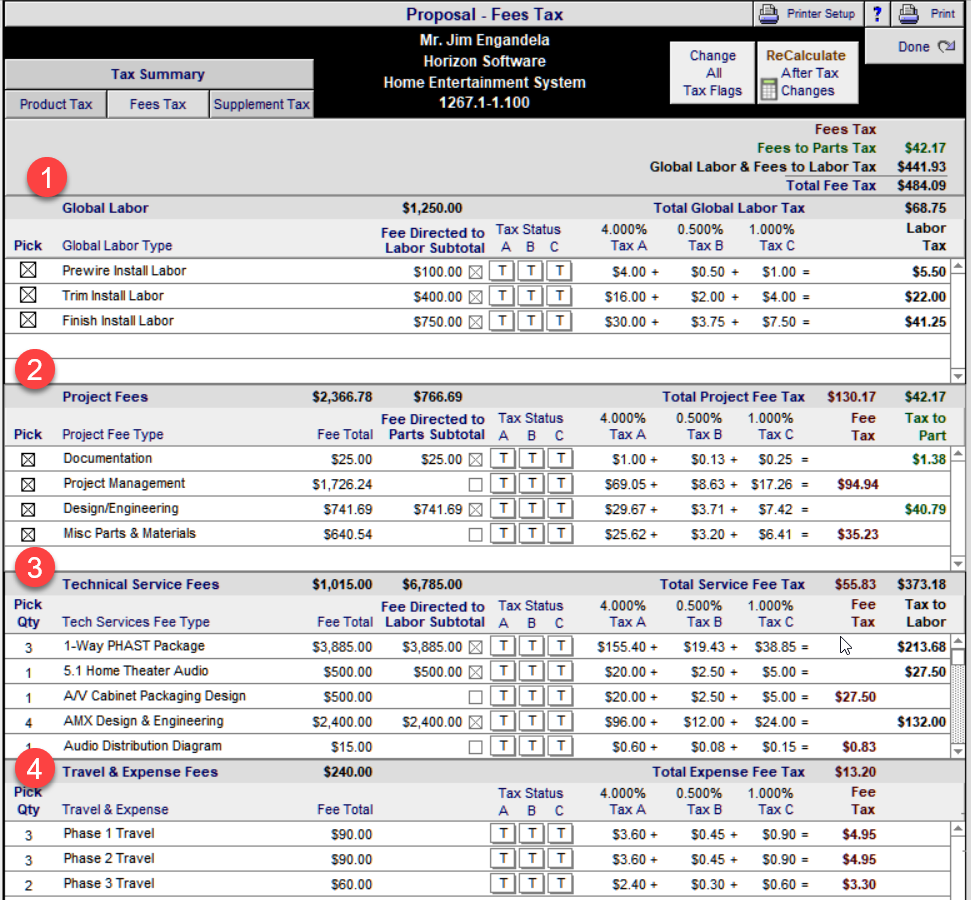Toggle Tax C status for 5.1 Home Theater Audio
The width and height of the screenshot is (971, 900).
pos(560,671)
